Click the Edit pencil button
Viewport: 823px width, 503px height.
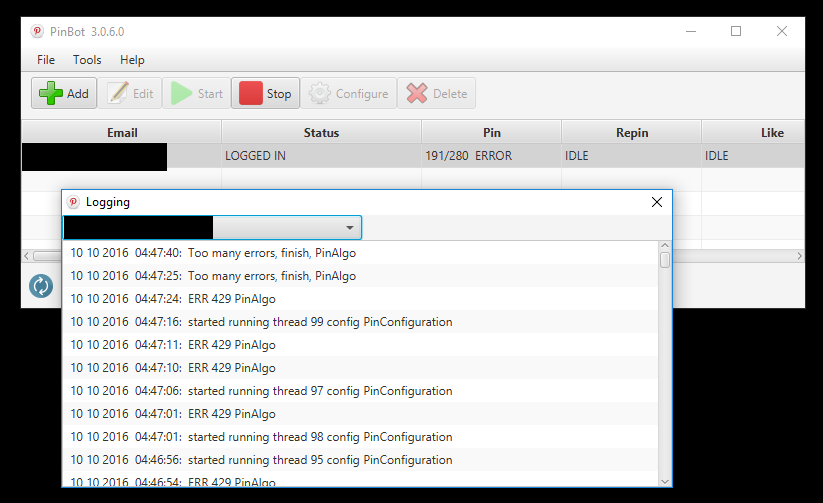click(130, 93)
